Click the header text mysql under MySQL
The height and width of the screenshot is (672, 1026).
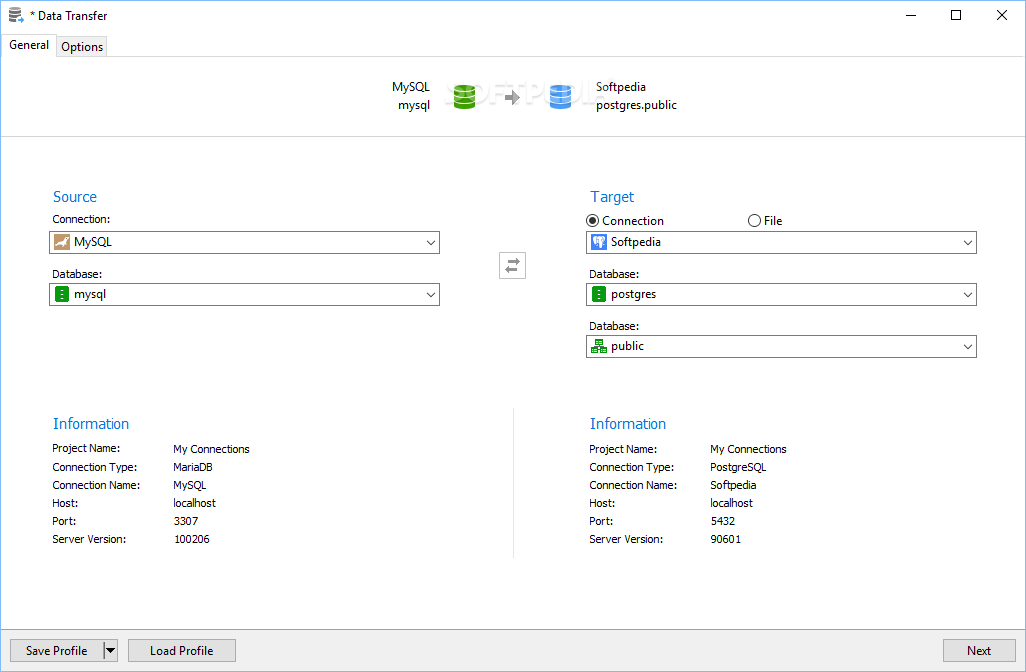coord(414,105)
